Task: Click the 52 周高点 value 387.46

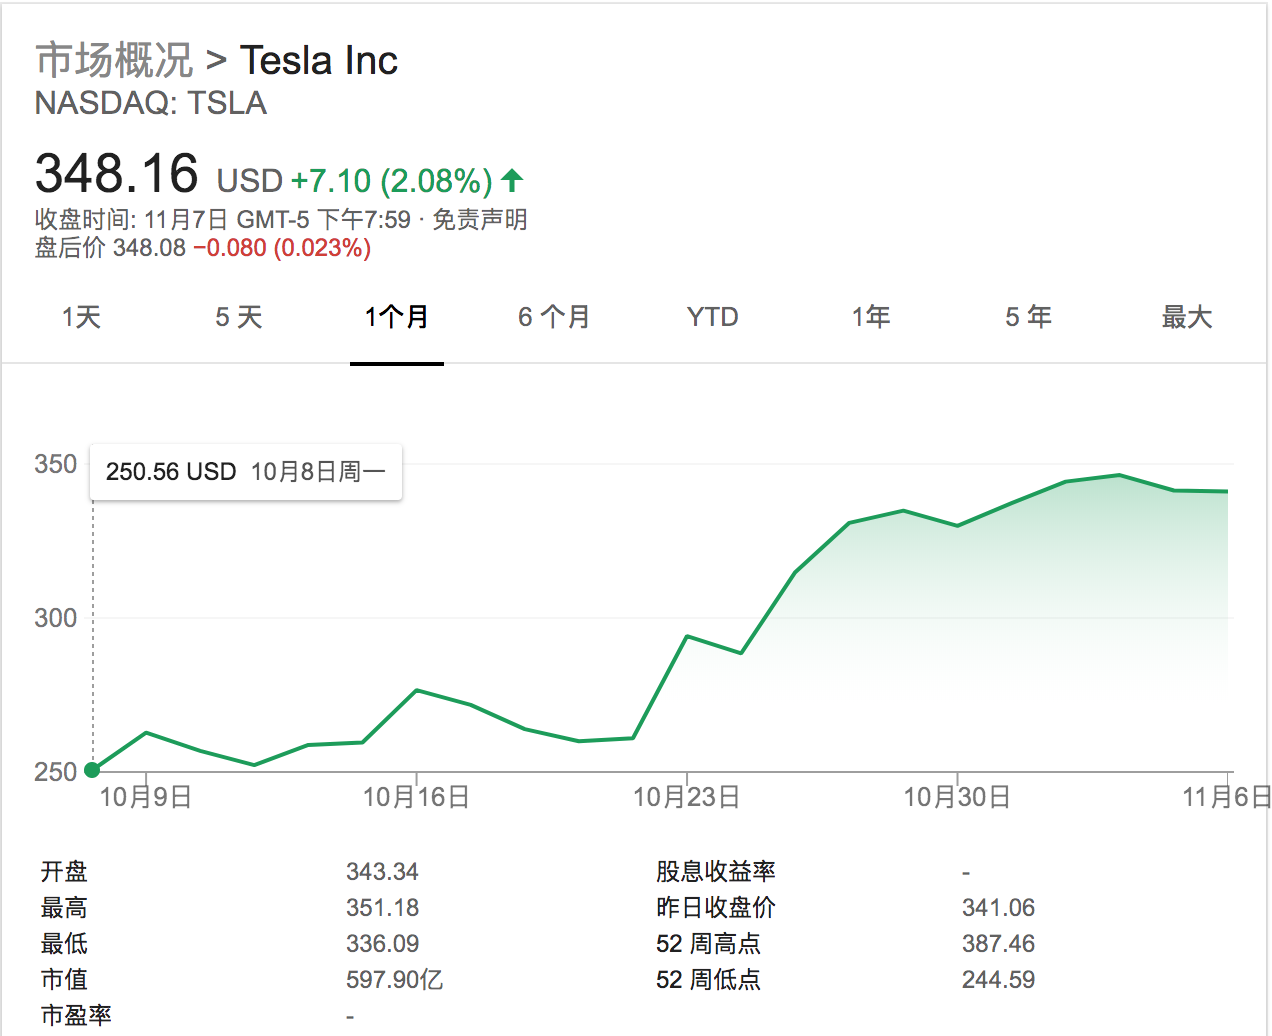Action: [x=998, y=944]
